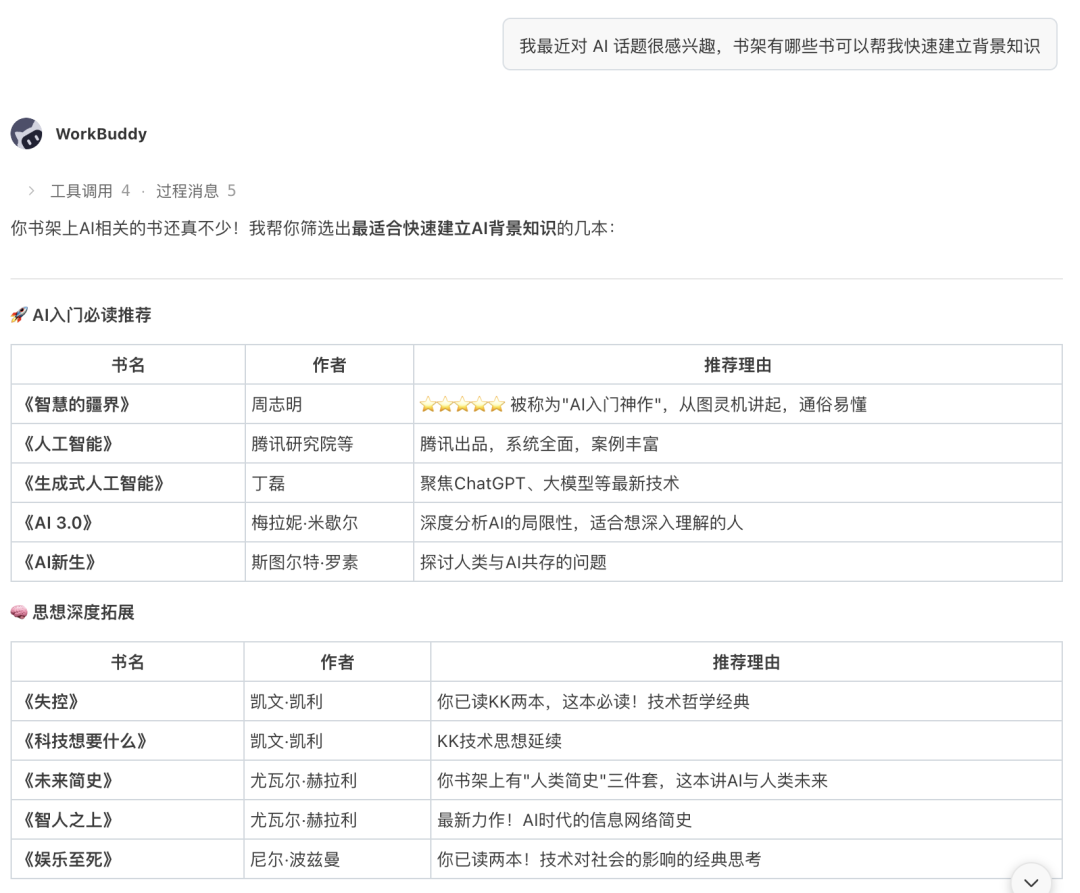The image size is (1080, 893).
Task: Select the cell 《AI 3.0》
Action: pyautogui.click(x=128, y=523)
